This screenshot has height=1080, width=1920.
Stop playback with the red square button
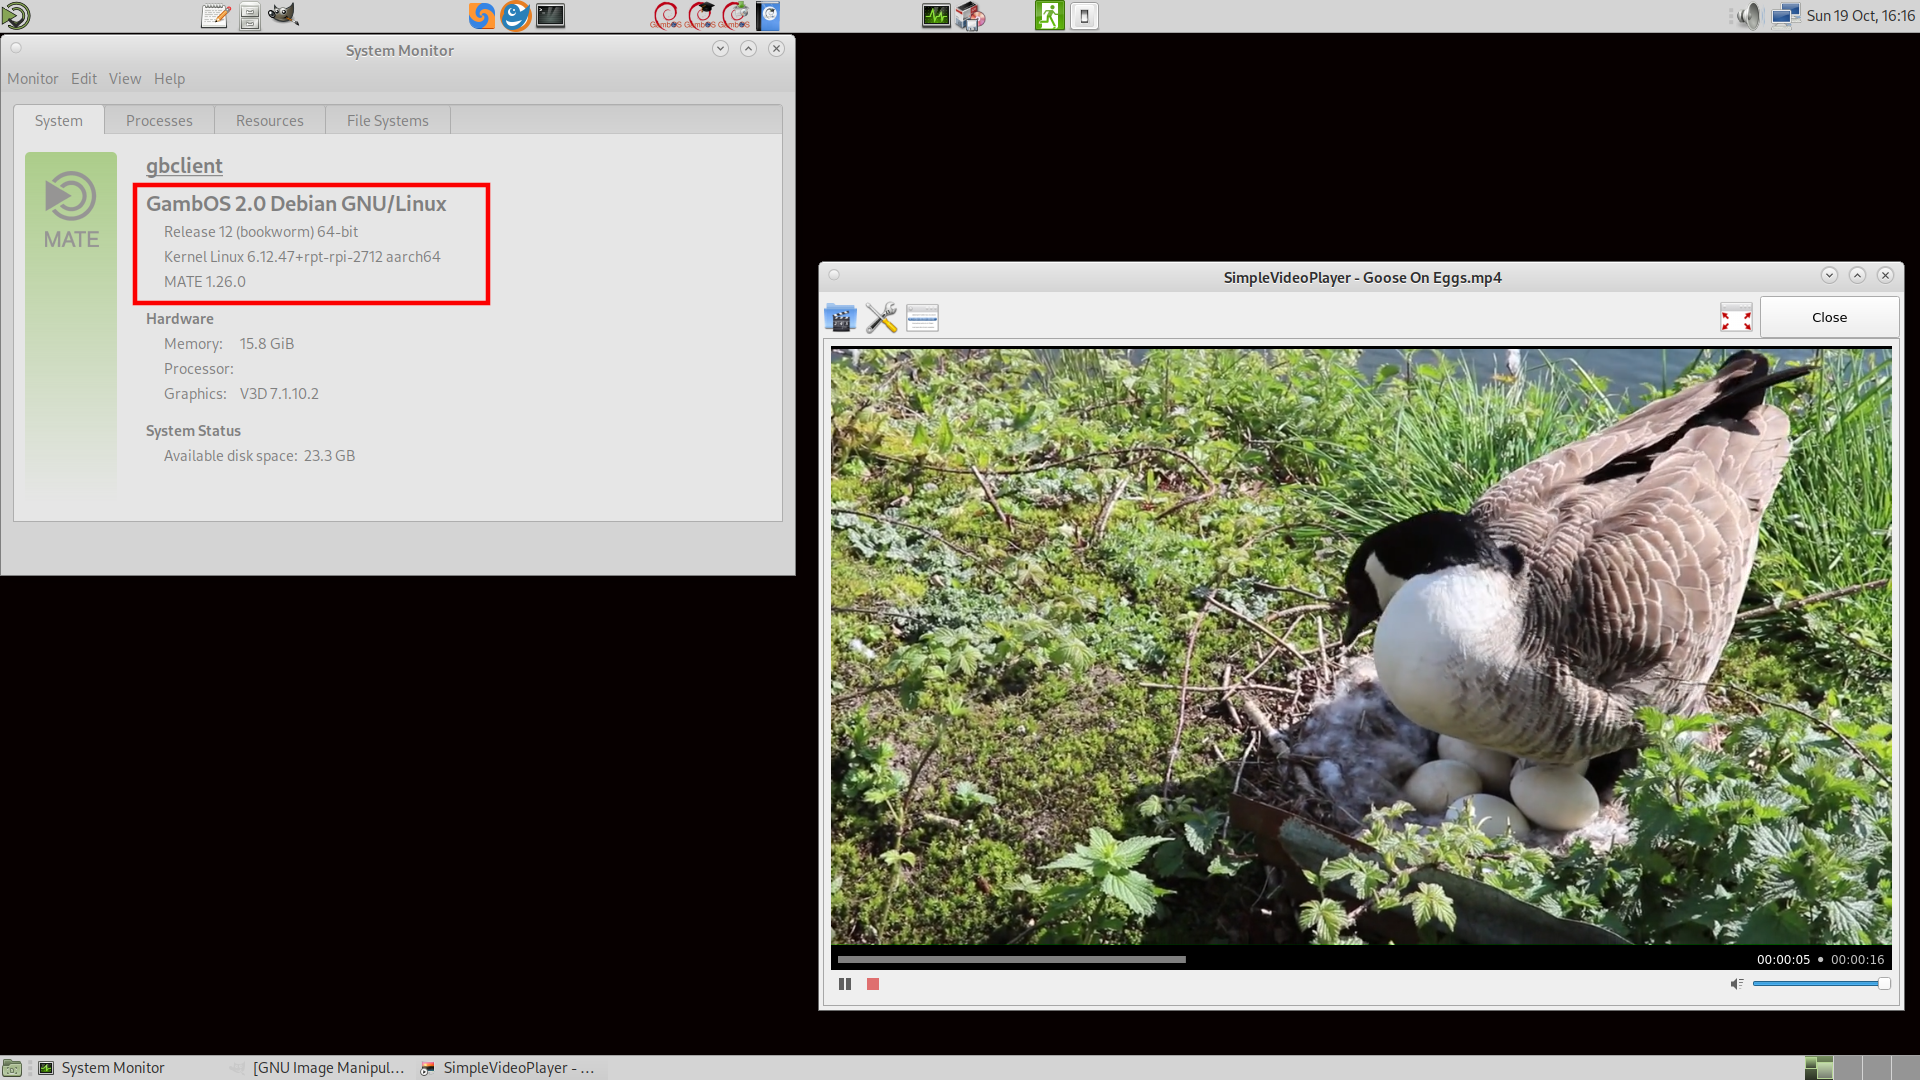[872, 983]
